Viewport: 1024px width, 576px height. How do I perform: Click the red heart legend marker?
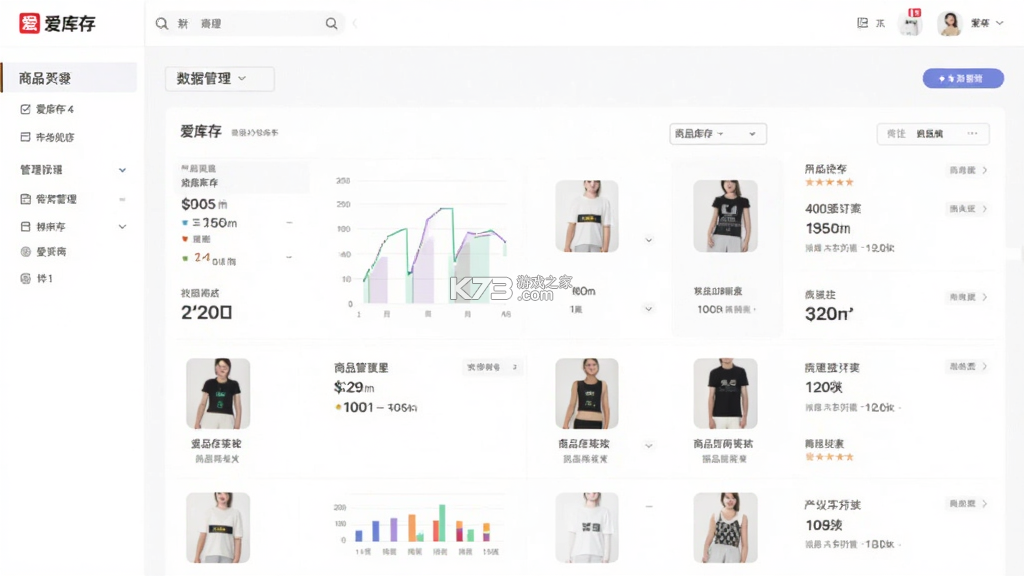tap(185, 239)
